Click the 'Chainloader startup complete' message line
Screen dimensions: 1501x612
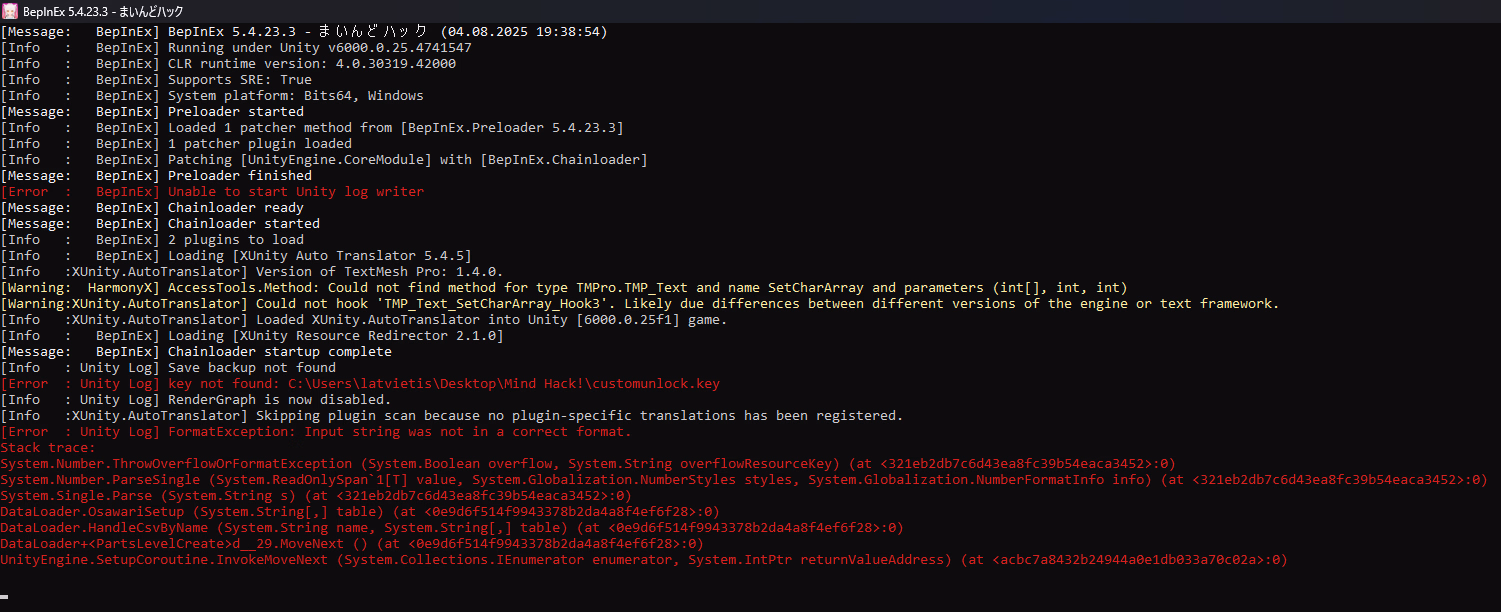[279, 352]
